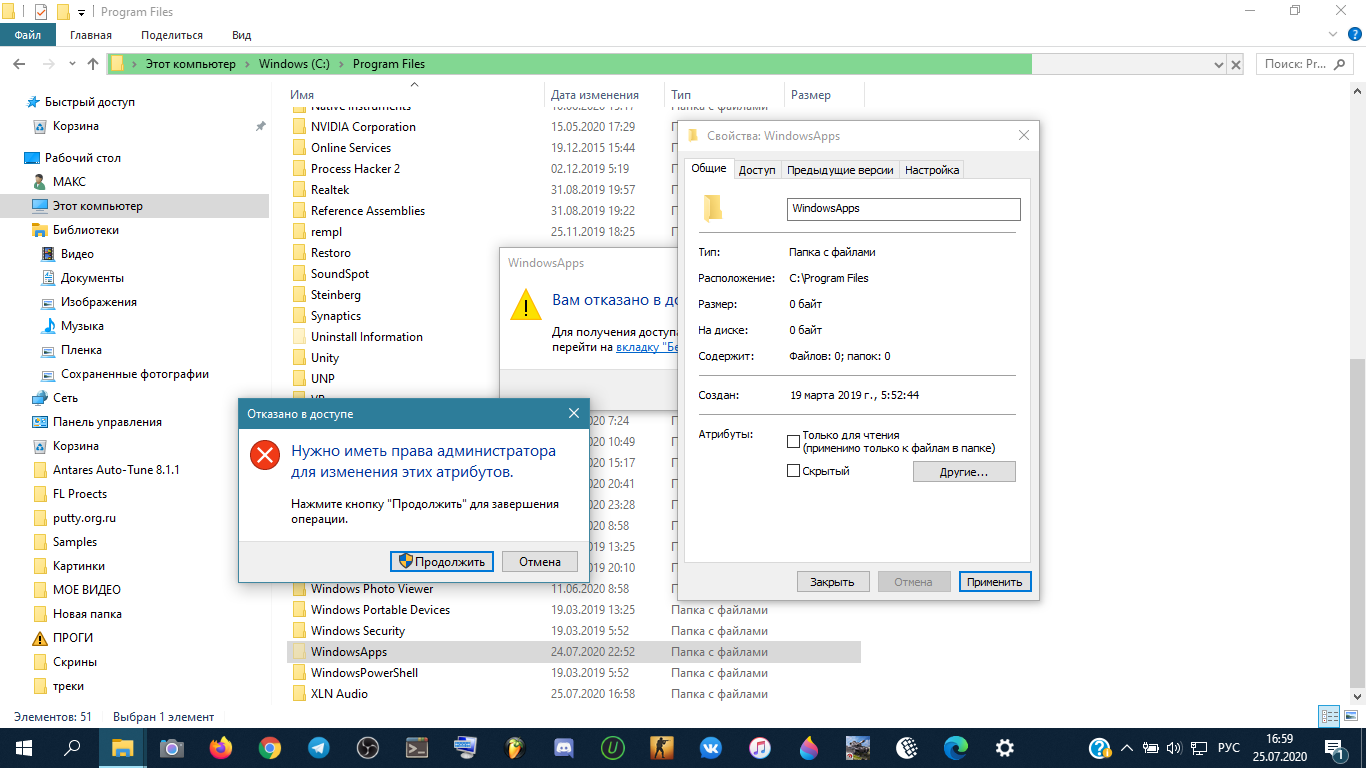Image resolution: width=1366 pixels, height=768 pixels.
Task: Go back in Explorer navigation
Action: [19, 64]
